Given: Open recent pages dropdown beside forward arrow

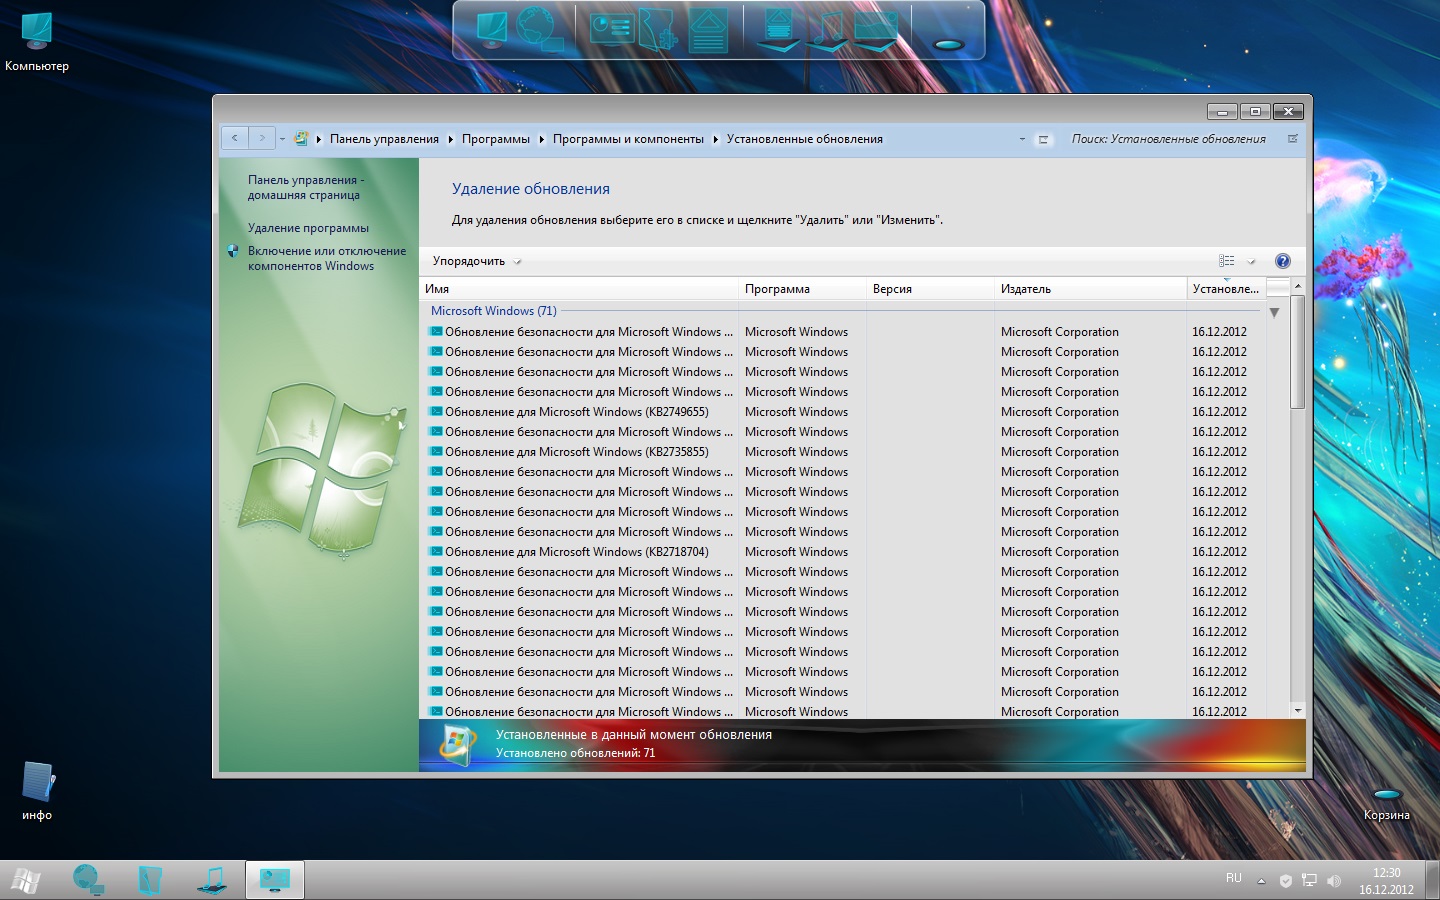Looking at the screenshot, I should [283, 139].
